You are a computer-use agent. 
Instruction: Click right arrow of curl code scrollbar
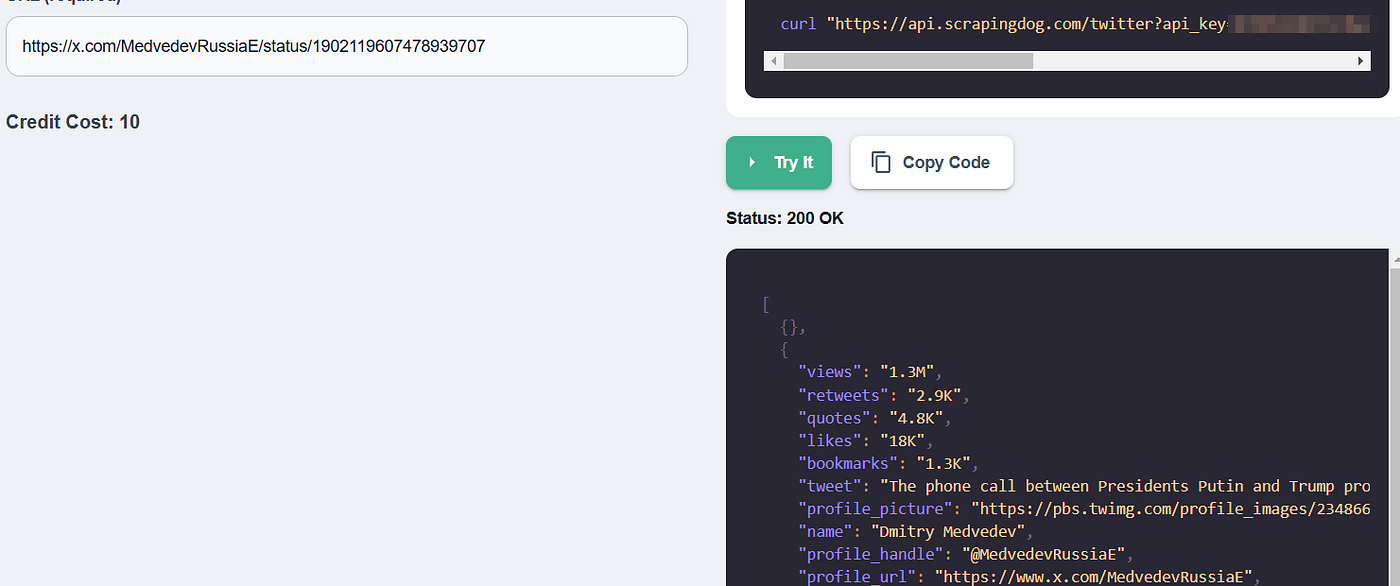(1361, 61)
